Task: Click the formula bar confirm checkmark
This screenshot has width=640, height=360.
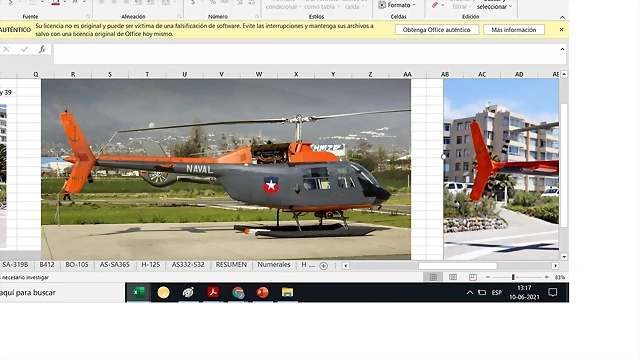Action: point(24,49)
